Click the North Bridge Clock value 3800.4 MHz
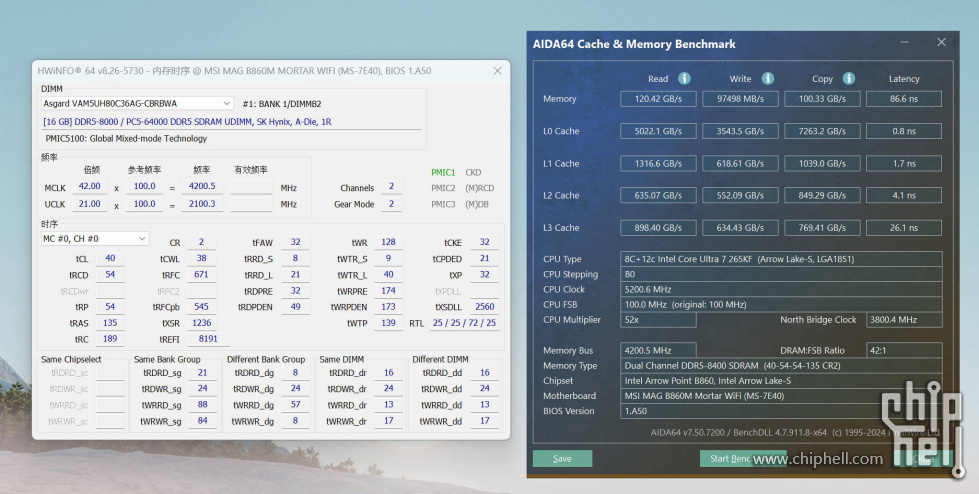Viewport: 979px width, 494px height. 903,319
